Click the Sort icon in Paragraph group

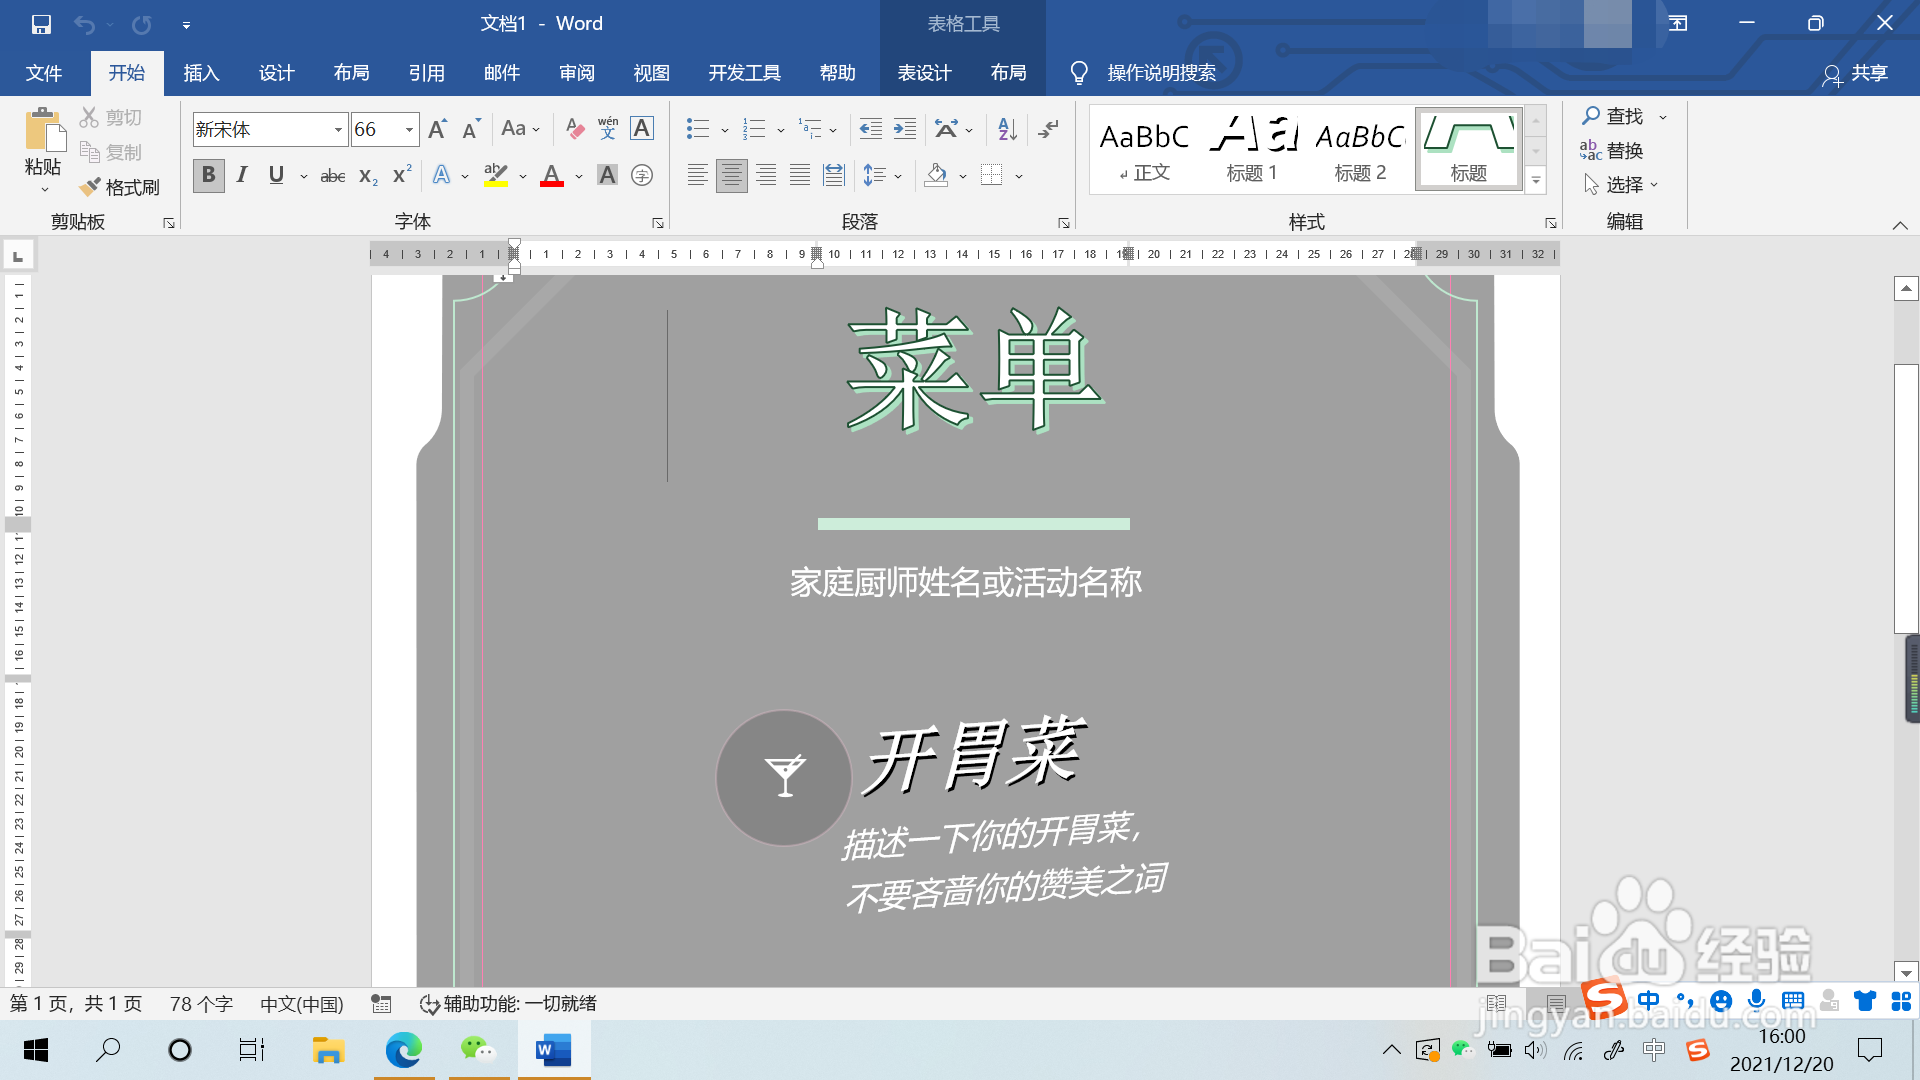1005,128
